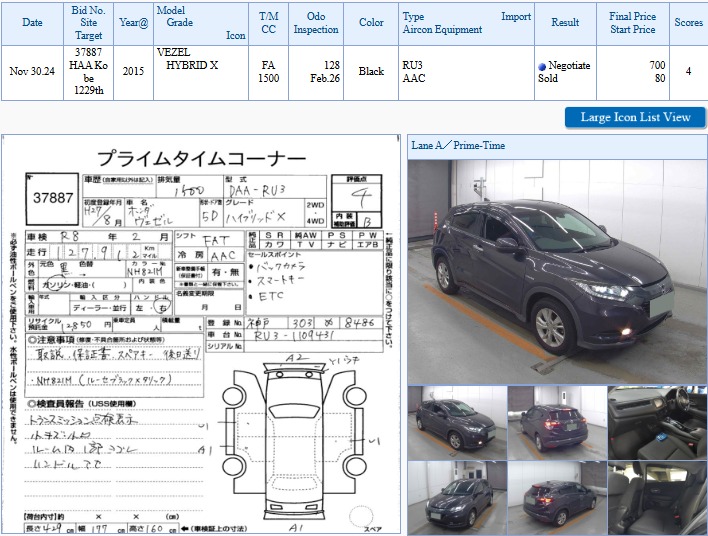
Task: Click the Bid No. Site Target header
Action: pyautogui.click(x=88, y=23)
